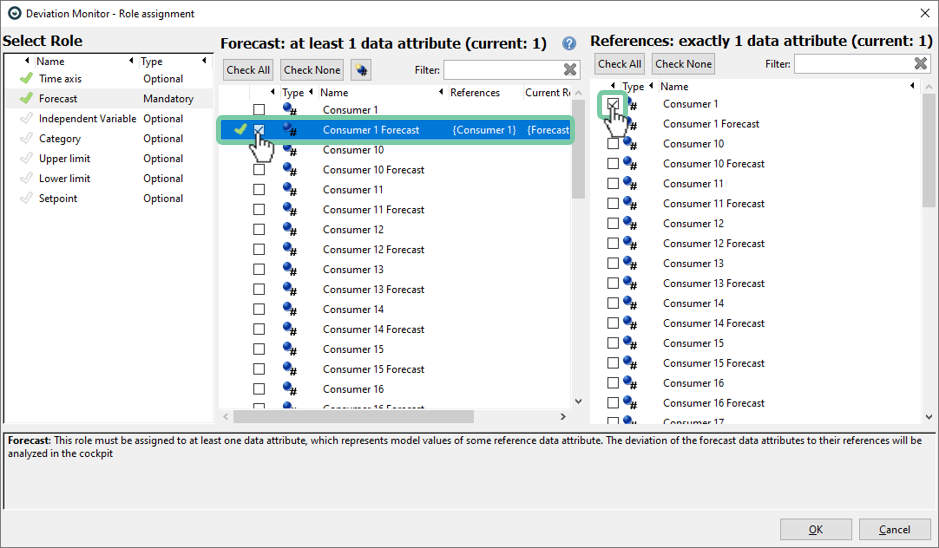Click arrow left of References column in Forecast table
This screenshot has height=548, width=939.
[x=441, y=92]
